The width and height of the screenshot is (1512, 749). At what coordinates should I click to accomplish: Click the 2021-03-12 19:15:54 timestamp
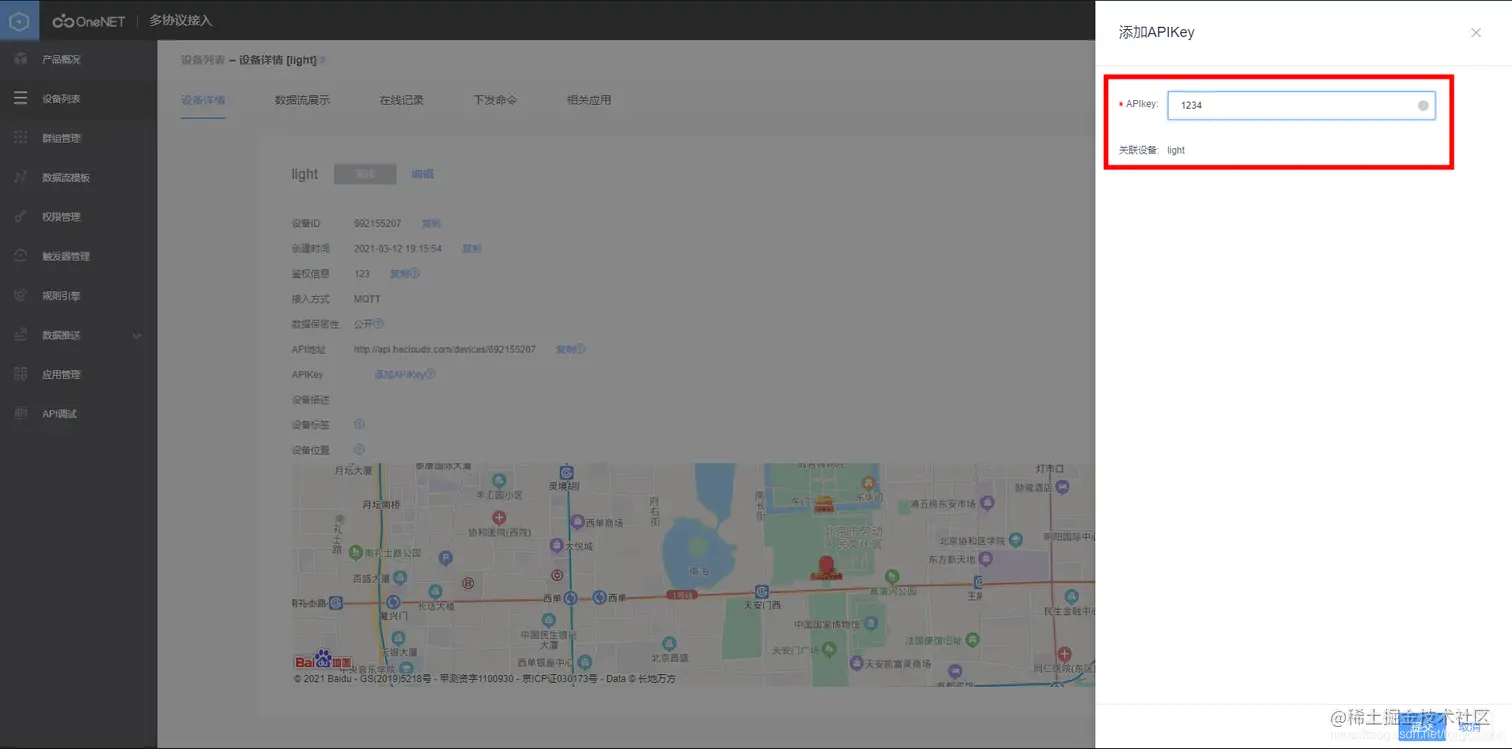point(398,248)
